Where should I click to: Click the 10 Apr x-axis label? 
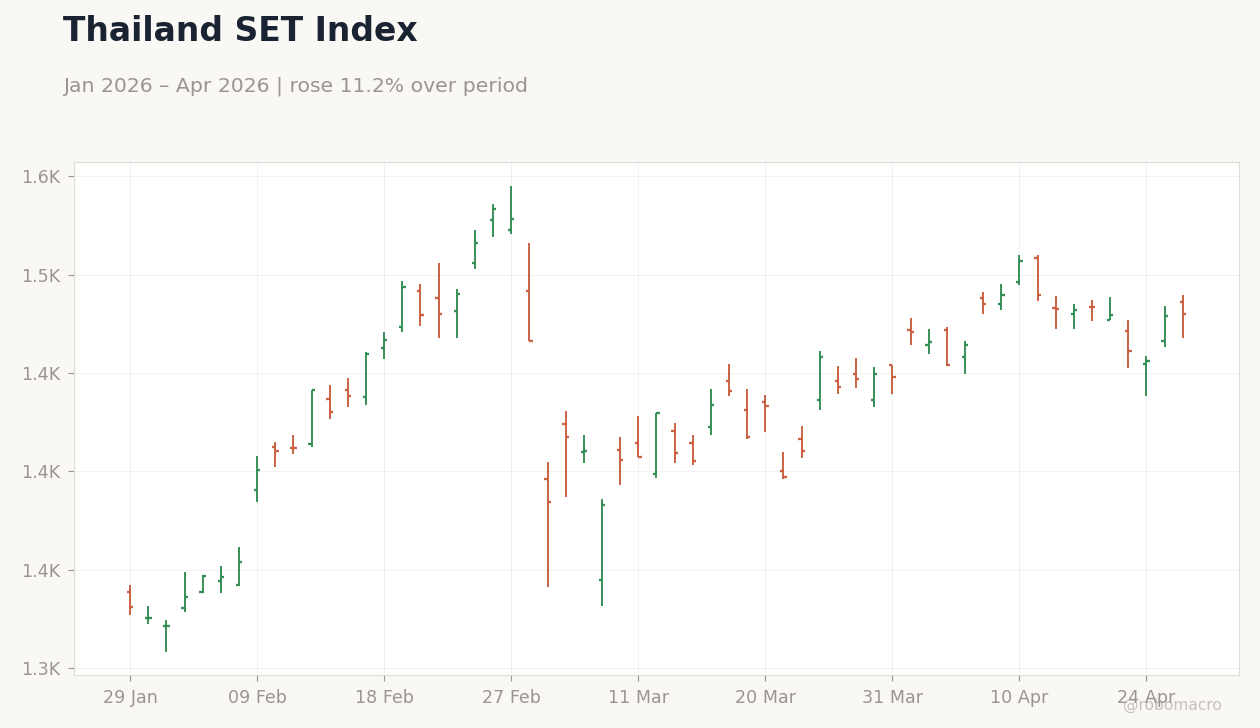tap(1019, 698)
